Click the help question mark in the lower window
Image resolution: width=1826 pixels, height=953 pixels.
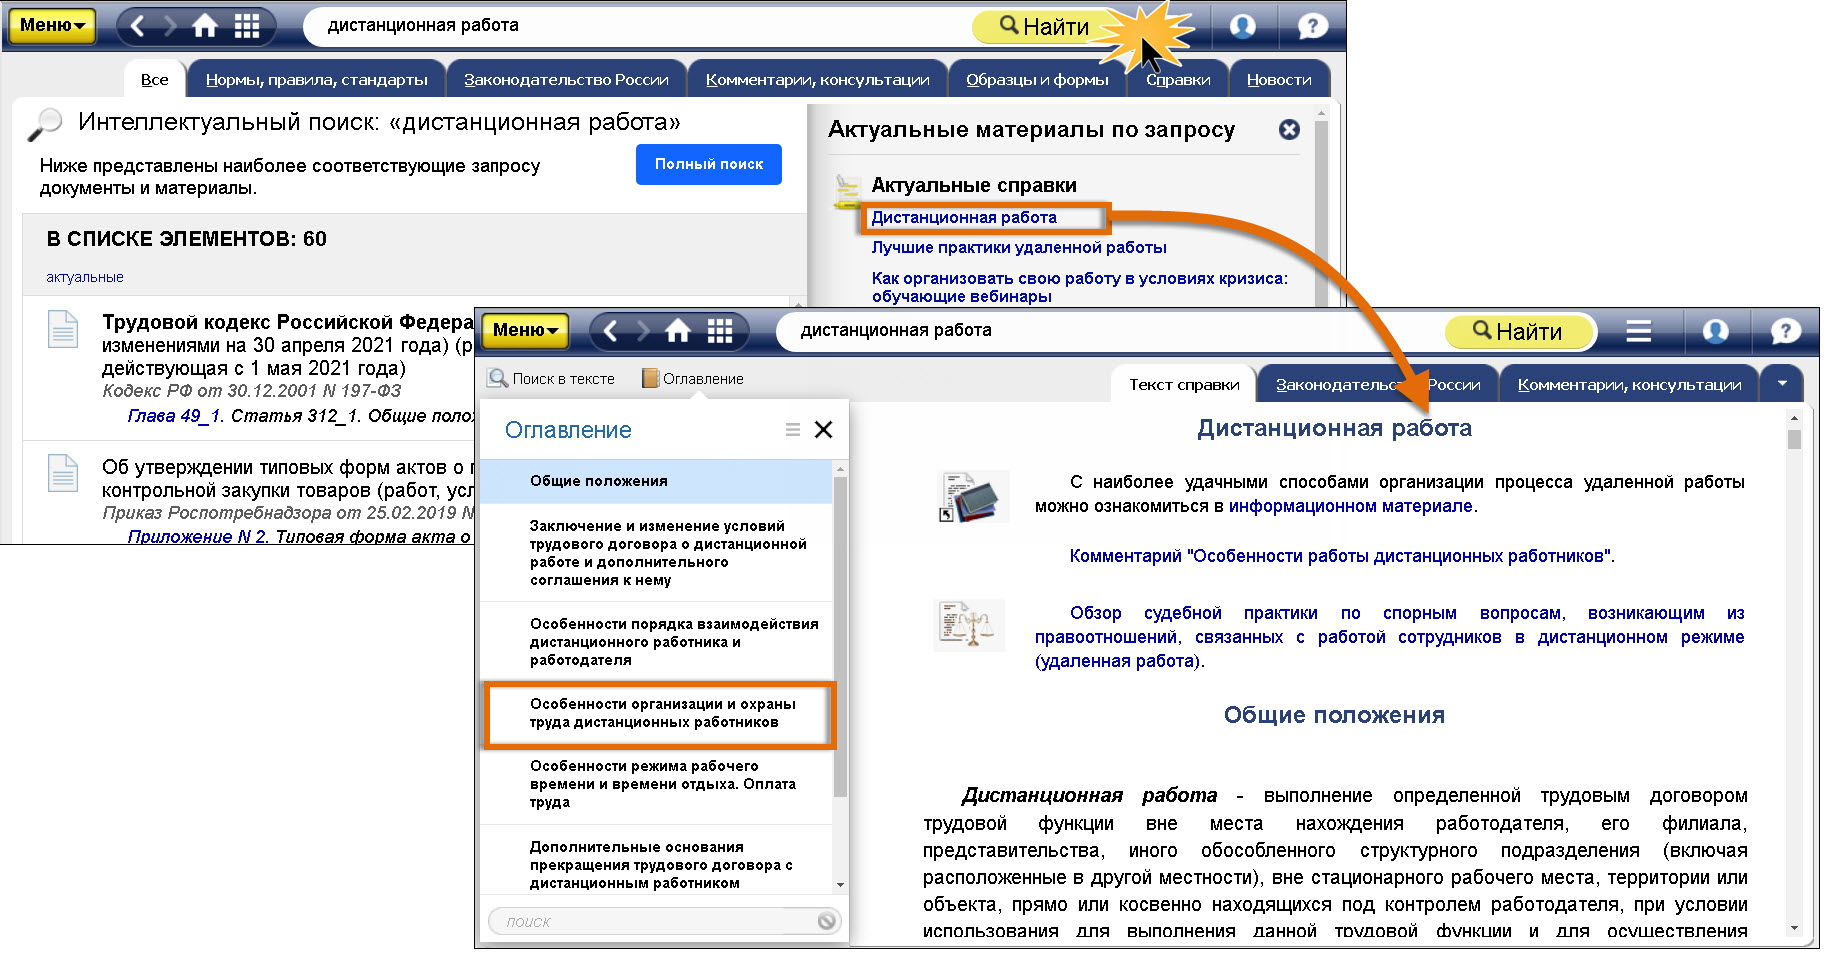1785,331
